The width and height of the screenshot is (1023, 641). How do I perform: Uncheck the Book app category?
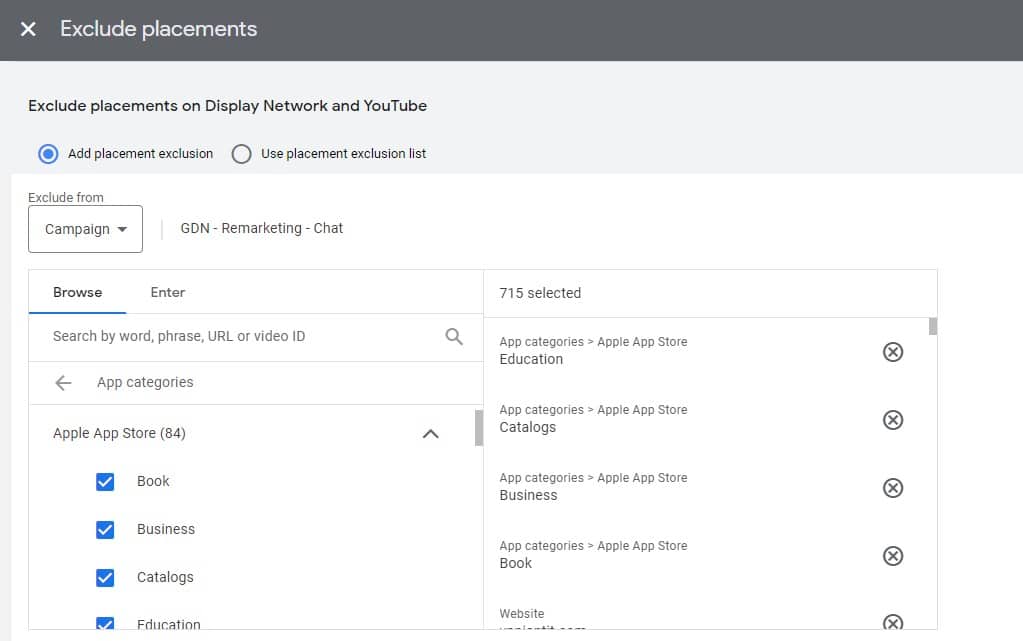tap(105, 481)
